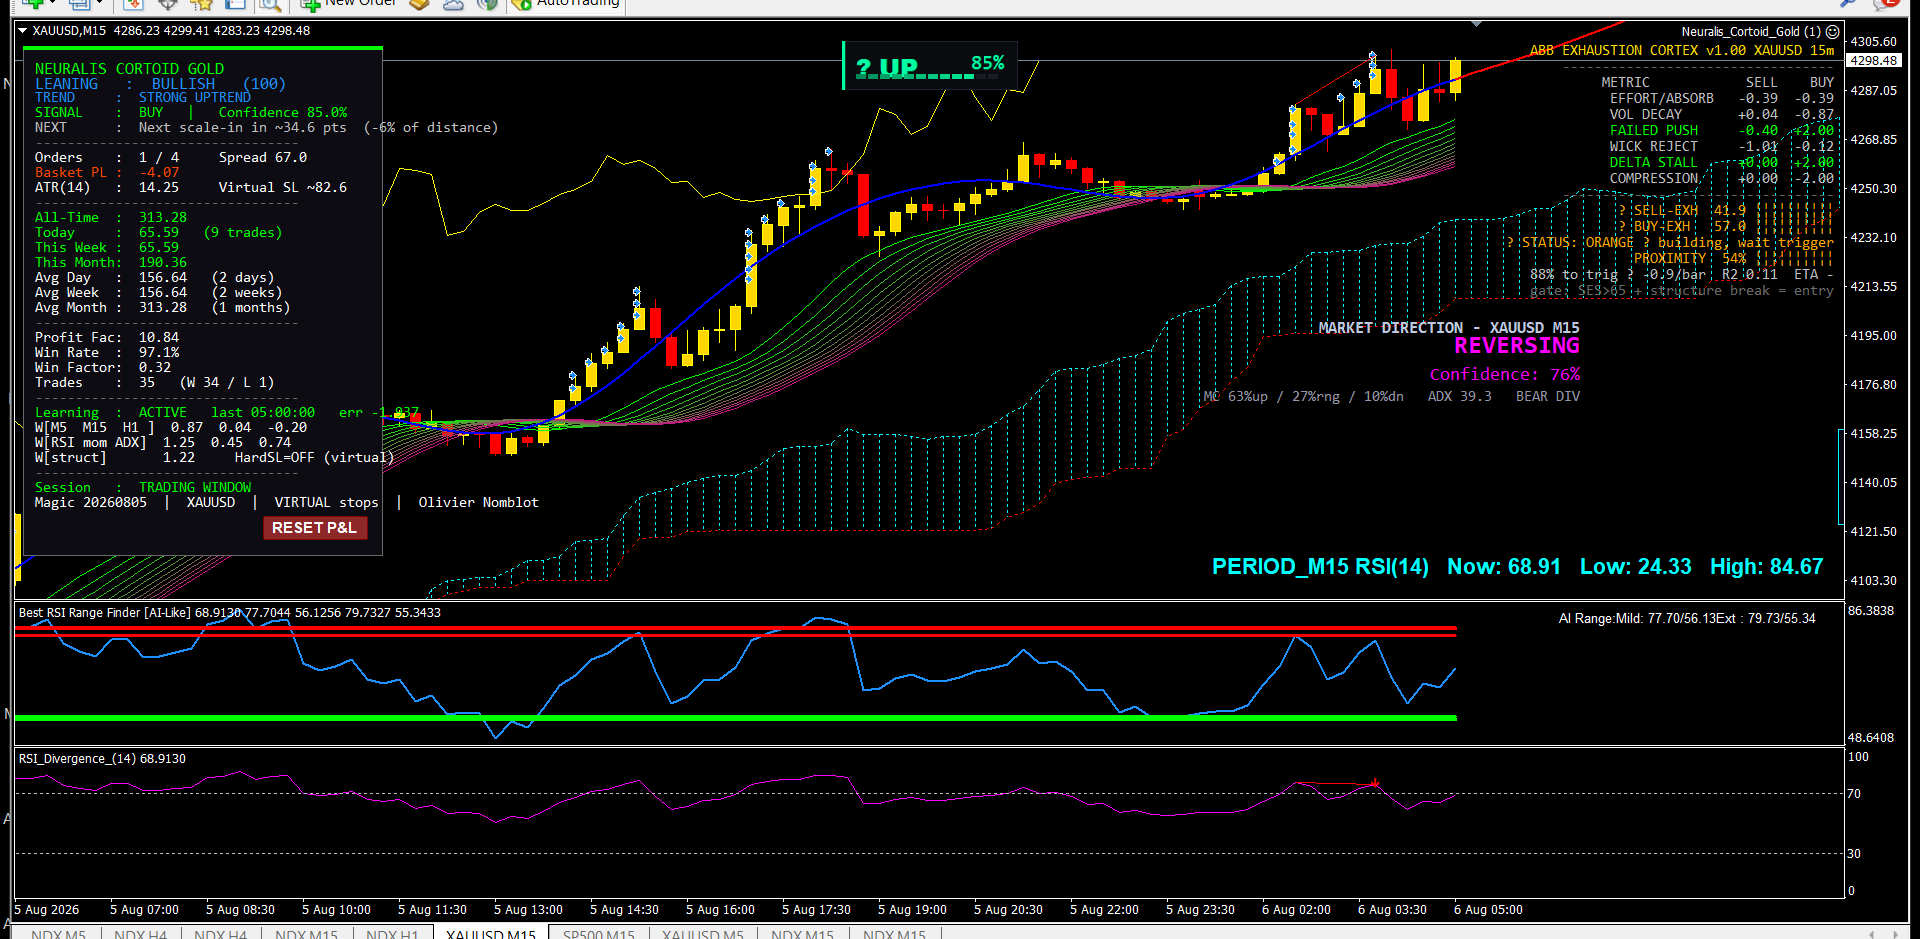1920x939 pixels.
Task: Click the chart tabs scroll-left arrow
Action: click(x=1871, y=934)
